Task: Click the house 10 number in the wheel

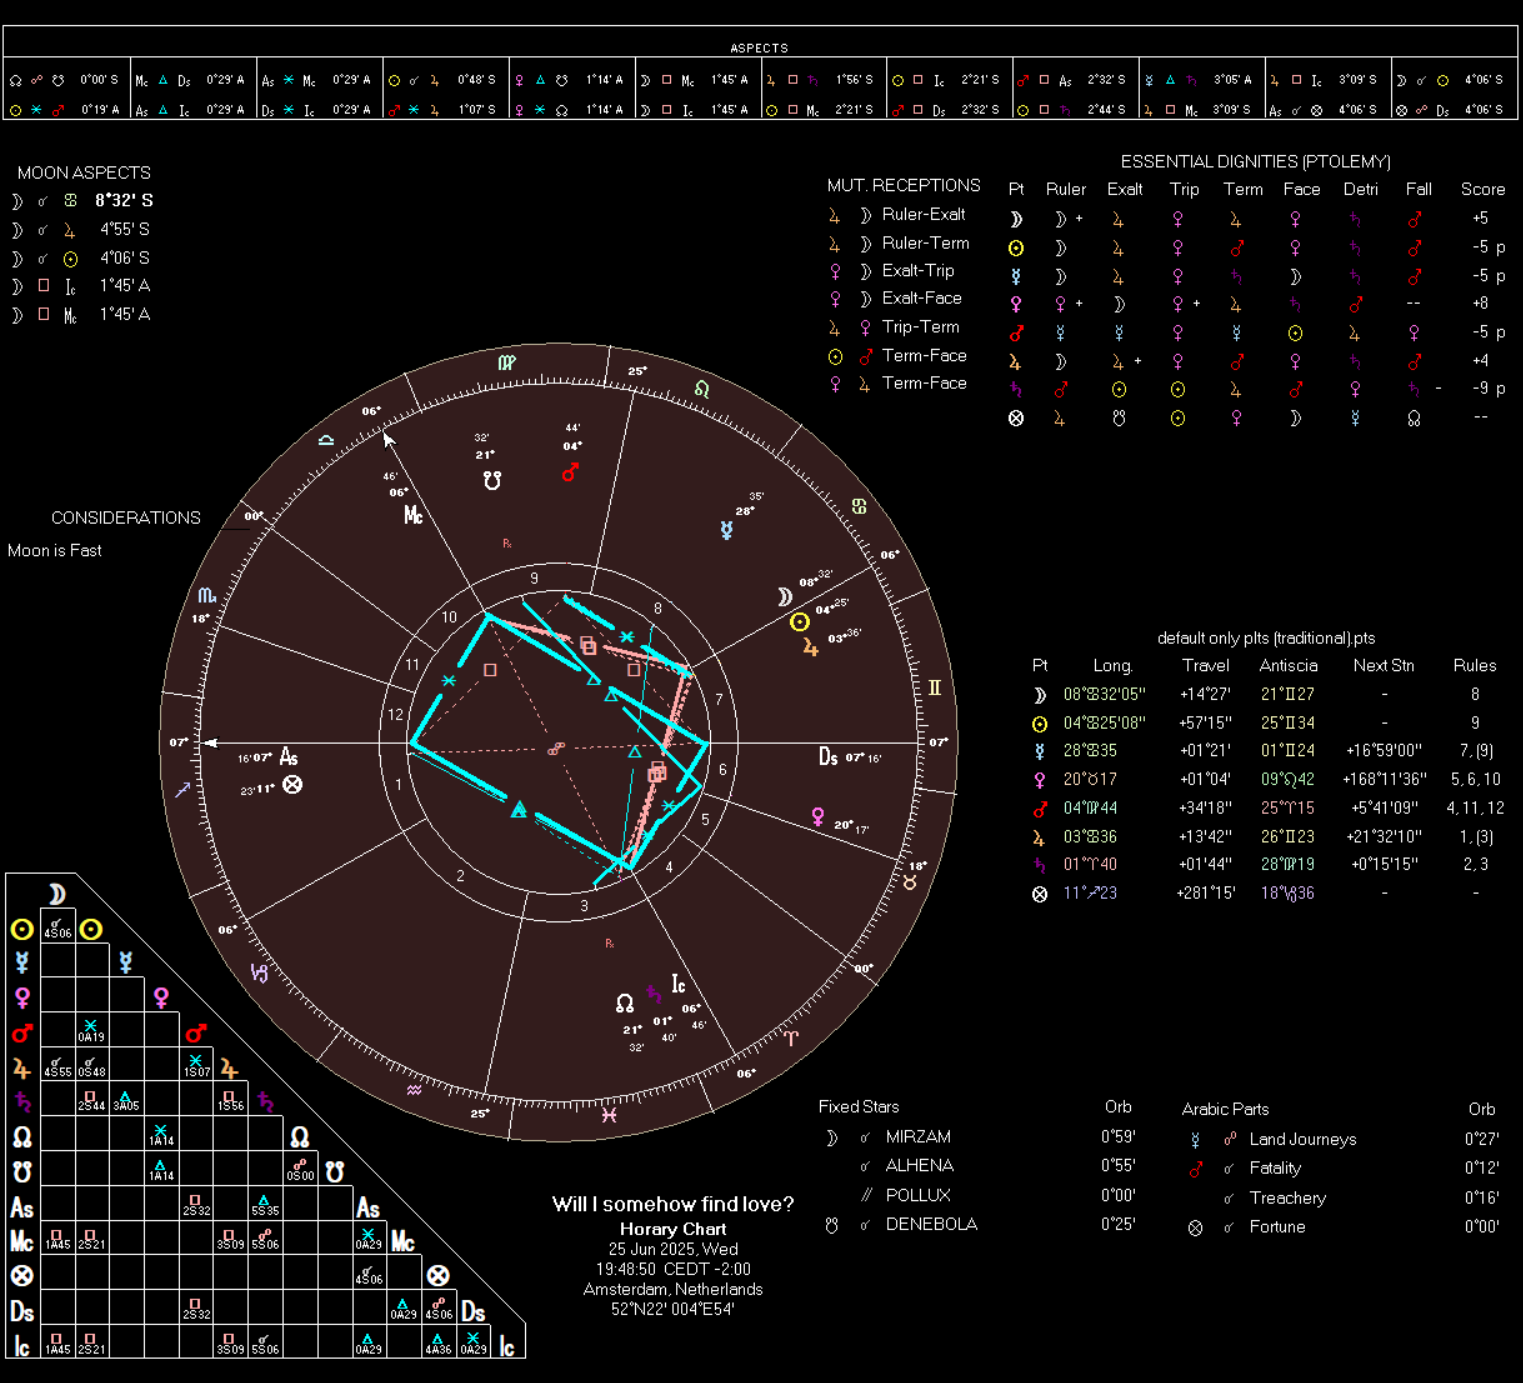Action: [x=449, y=617]
